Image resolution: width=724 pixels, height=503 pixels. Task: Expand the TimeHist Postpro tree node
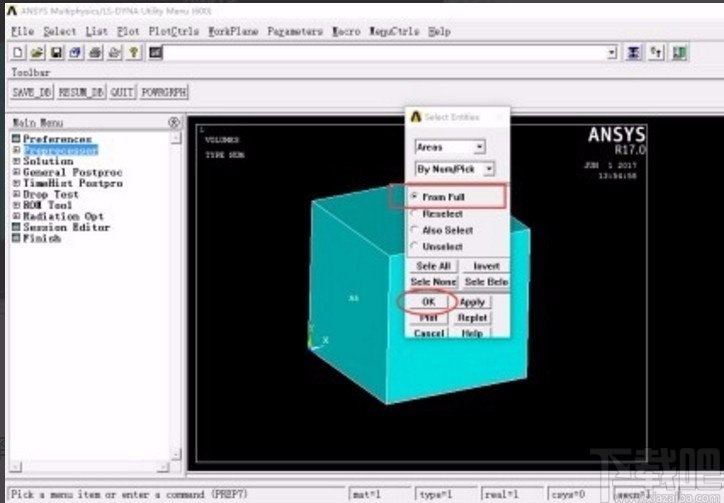pos(16,183)
